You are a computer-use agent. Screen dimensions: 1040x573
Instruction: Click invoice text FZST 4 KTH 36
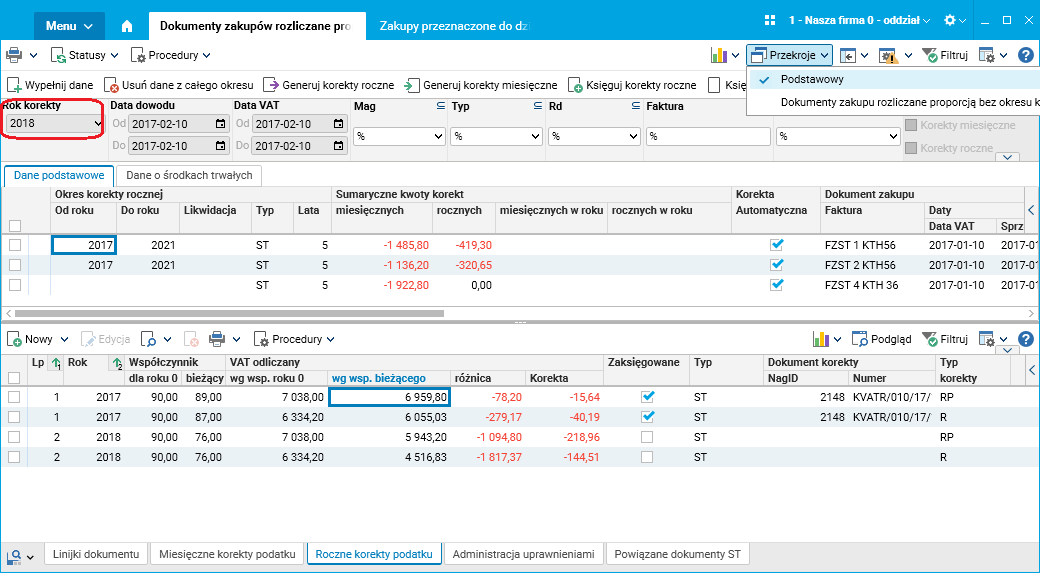(x=861, y=285)
